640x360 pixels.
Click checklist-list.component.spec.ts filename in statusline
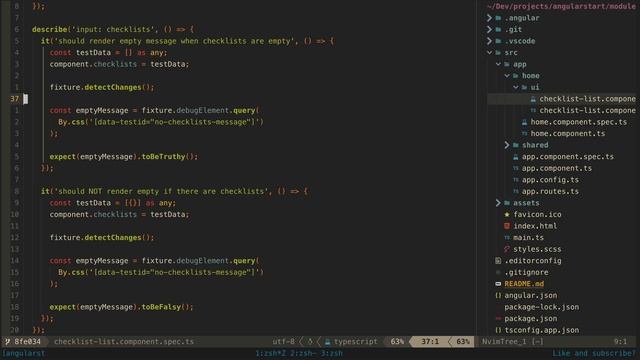pyautogui.click(x=124, y=342)
